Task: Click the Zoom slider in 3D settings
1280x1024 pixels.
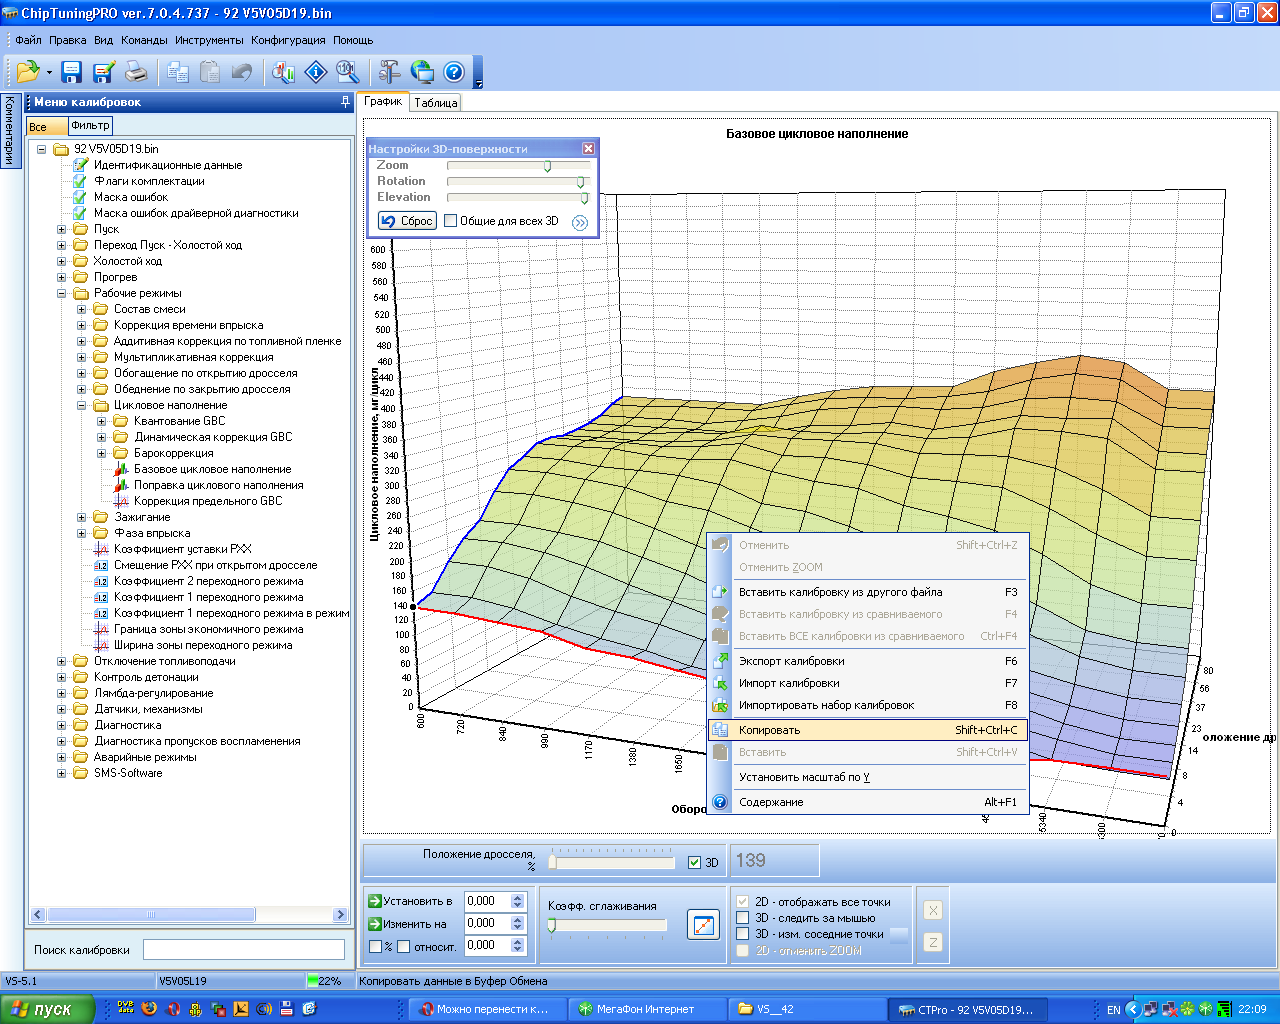Action: pos(547,166)
